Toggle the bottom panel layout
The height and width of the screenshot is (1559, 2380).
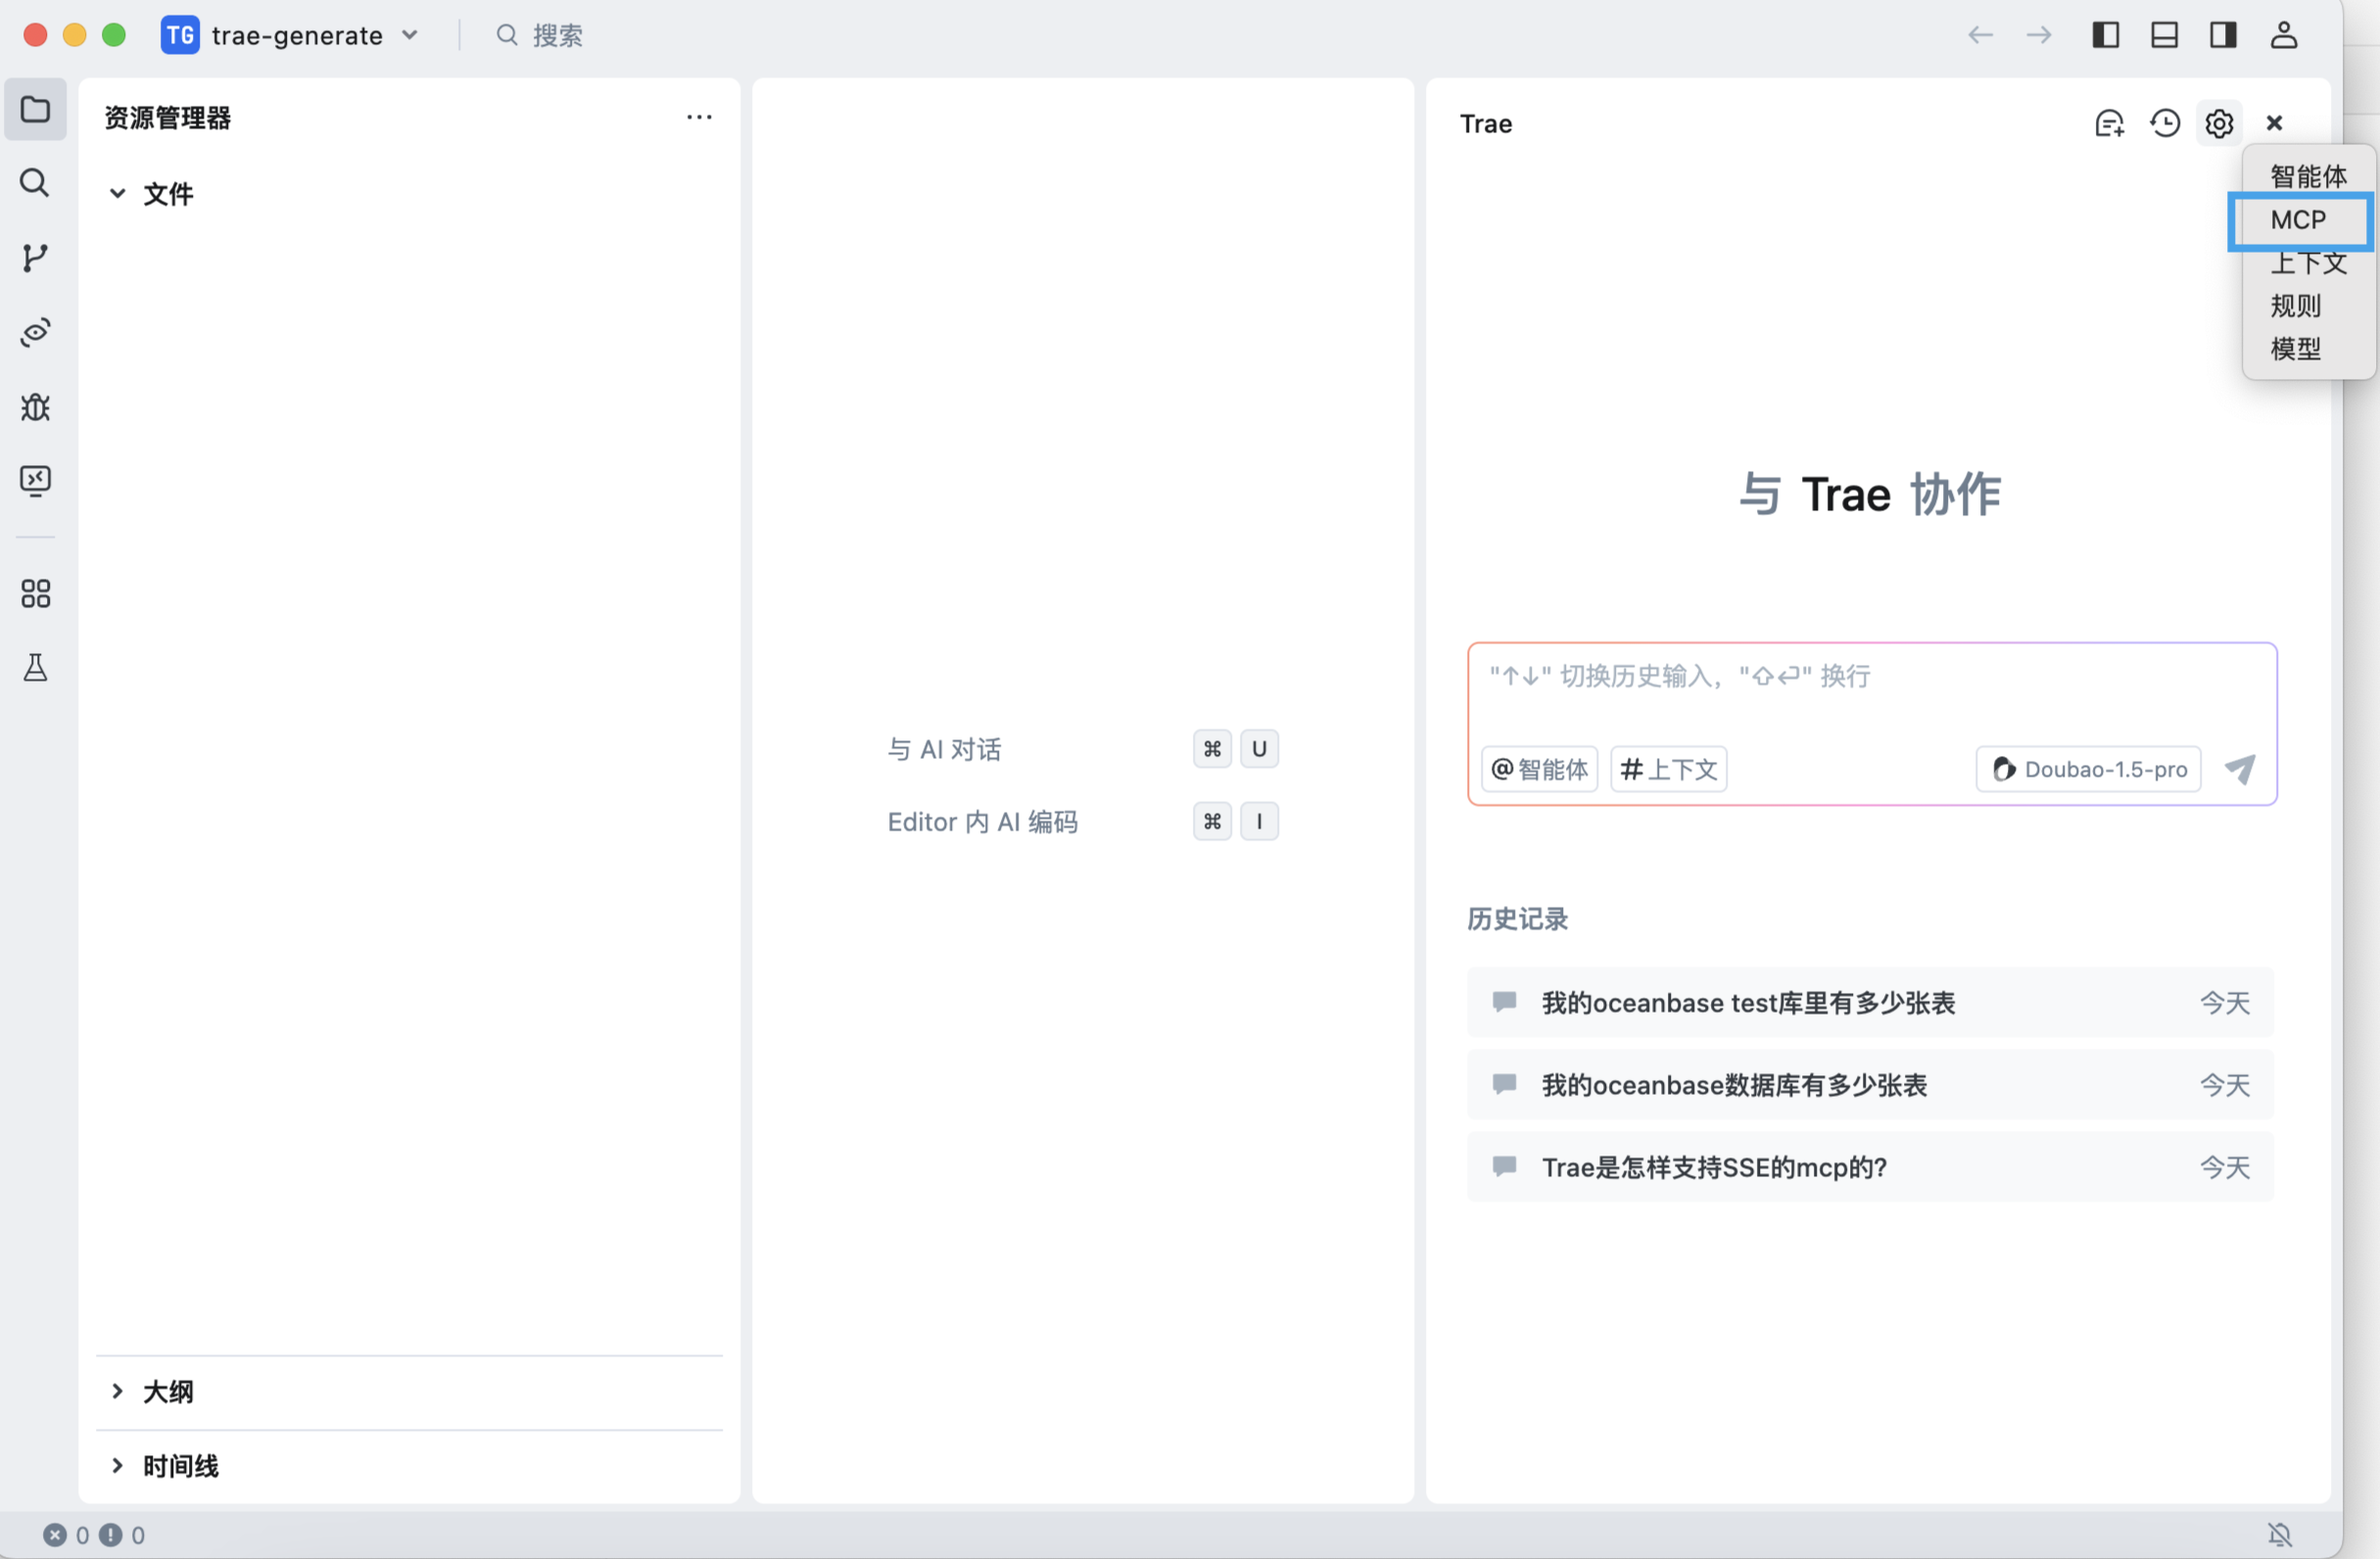[2164, 36]
